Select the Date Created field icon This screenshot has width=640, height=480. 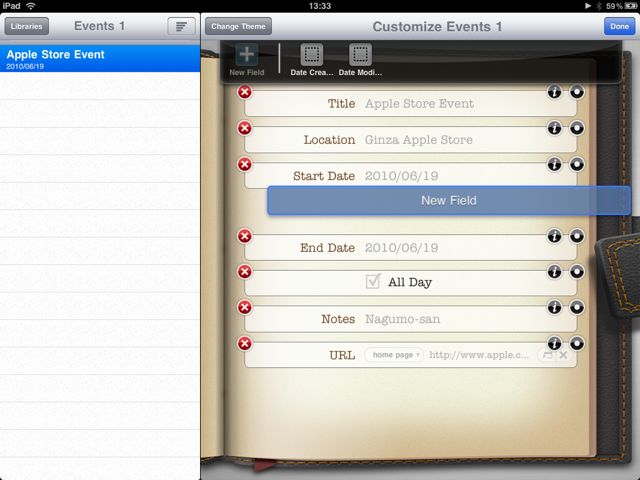pyautogui.click(x=311, y=54)
